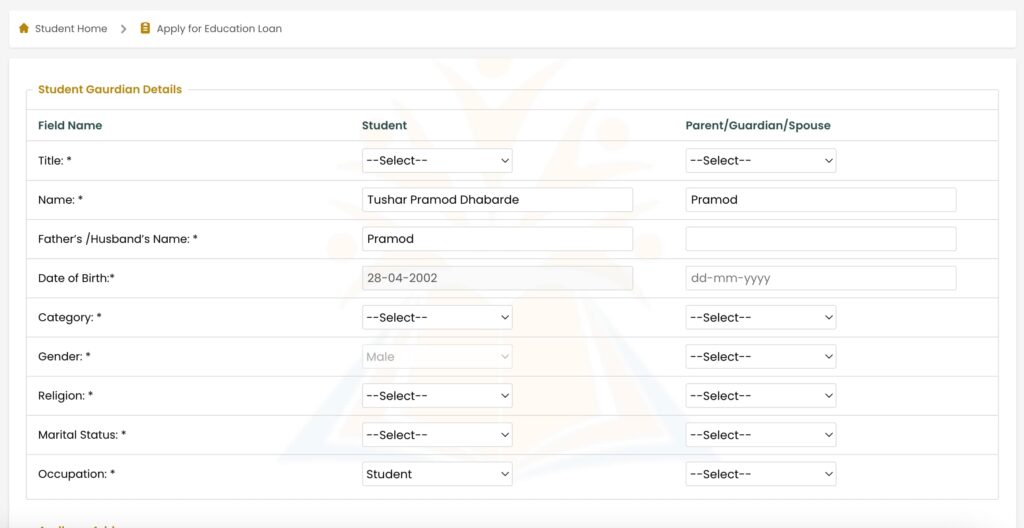Image resolution: width=1024 pixels, height=528 pixels.
Task: Open the student Title dropdown
Action: pos(437,161)
